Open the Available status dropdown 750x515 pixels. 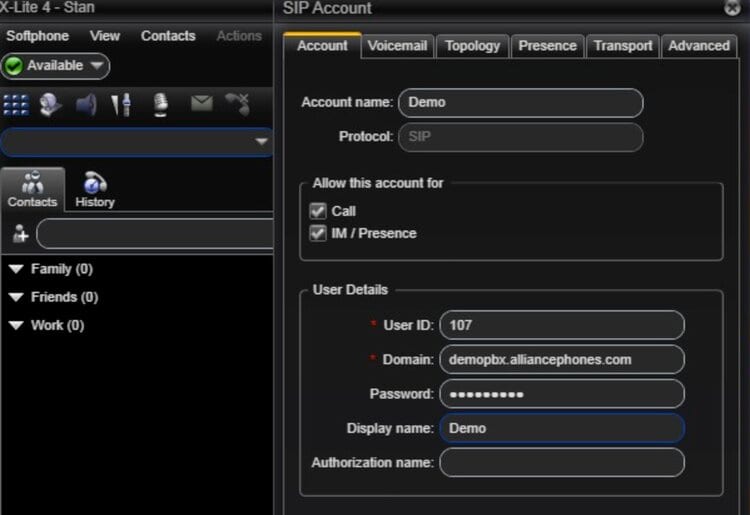[x=55, y=66]
